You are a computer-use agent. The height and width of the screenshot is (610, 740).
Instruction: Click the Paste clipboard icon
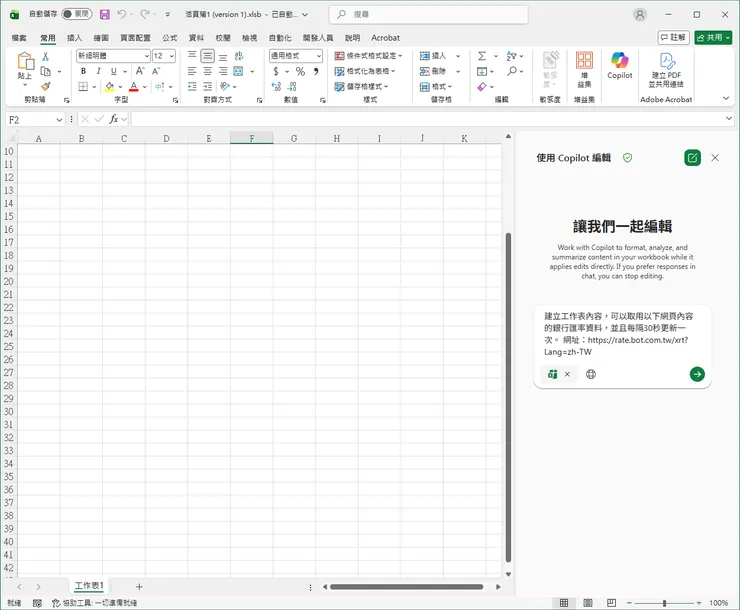[25, 61]
